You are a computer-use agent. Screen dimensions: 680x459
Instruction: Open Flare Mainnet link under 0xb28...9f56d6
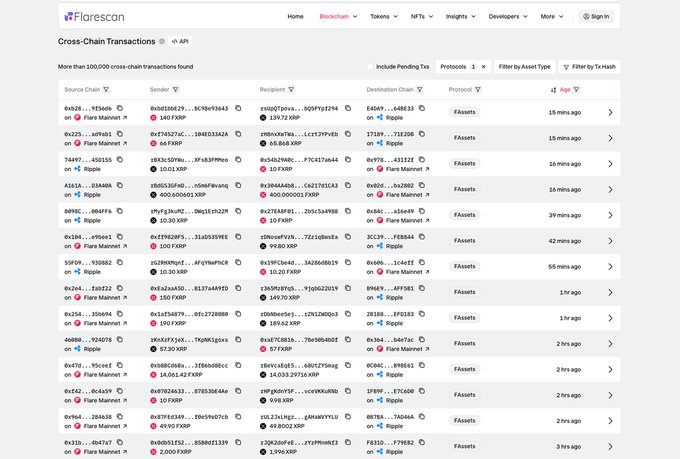(105, 118)
